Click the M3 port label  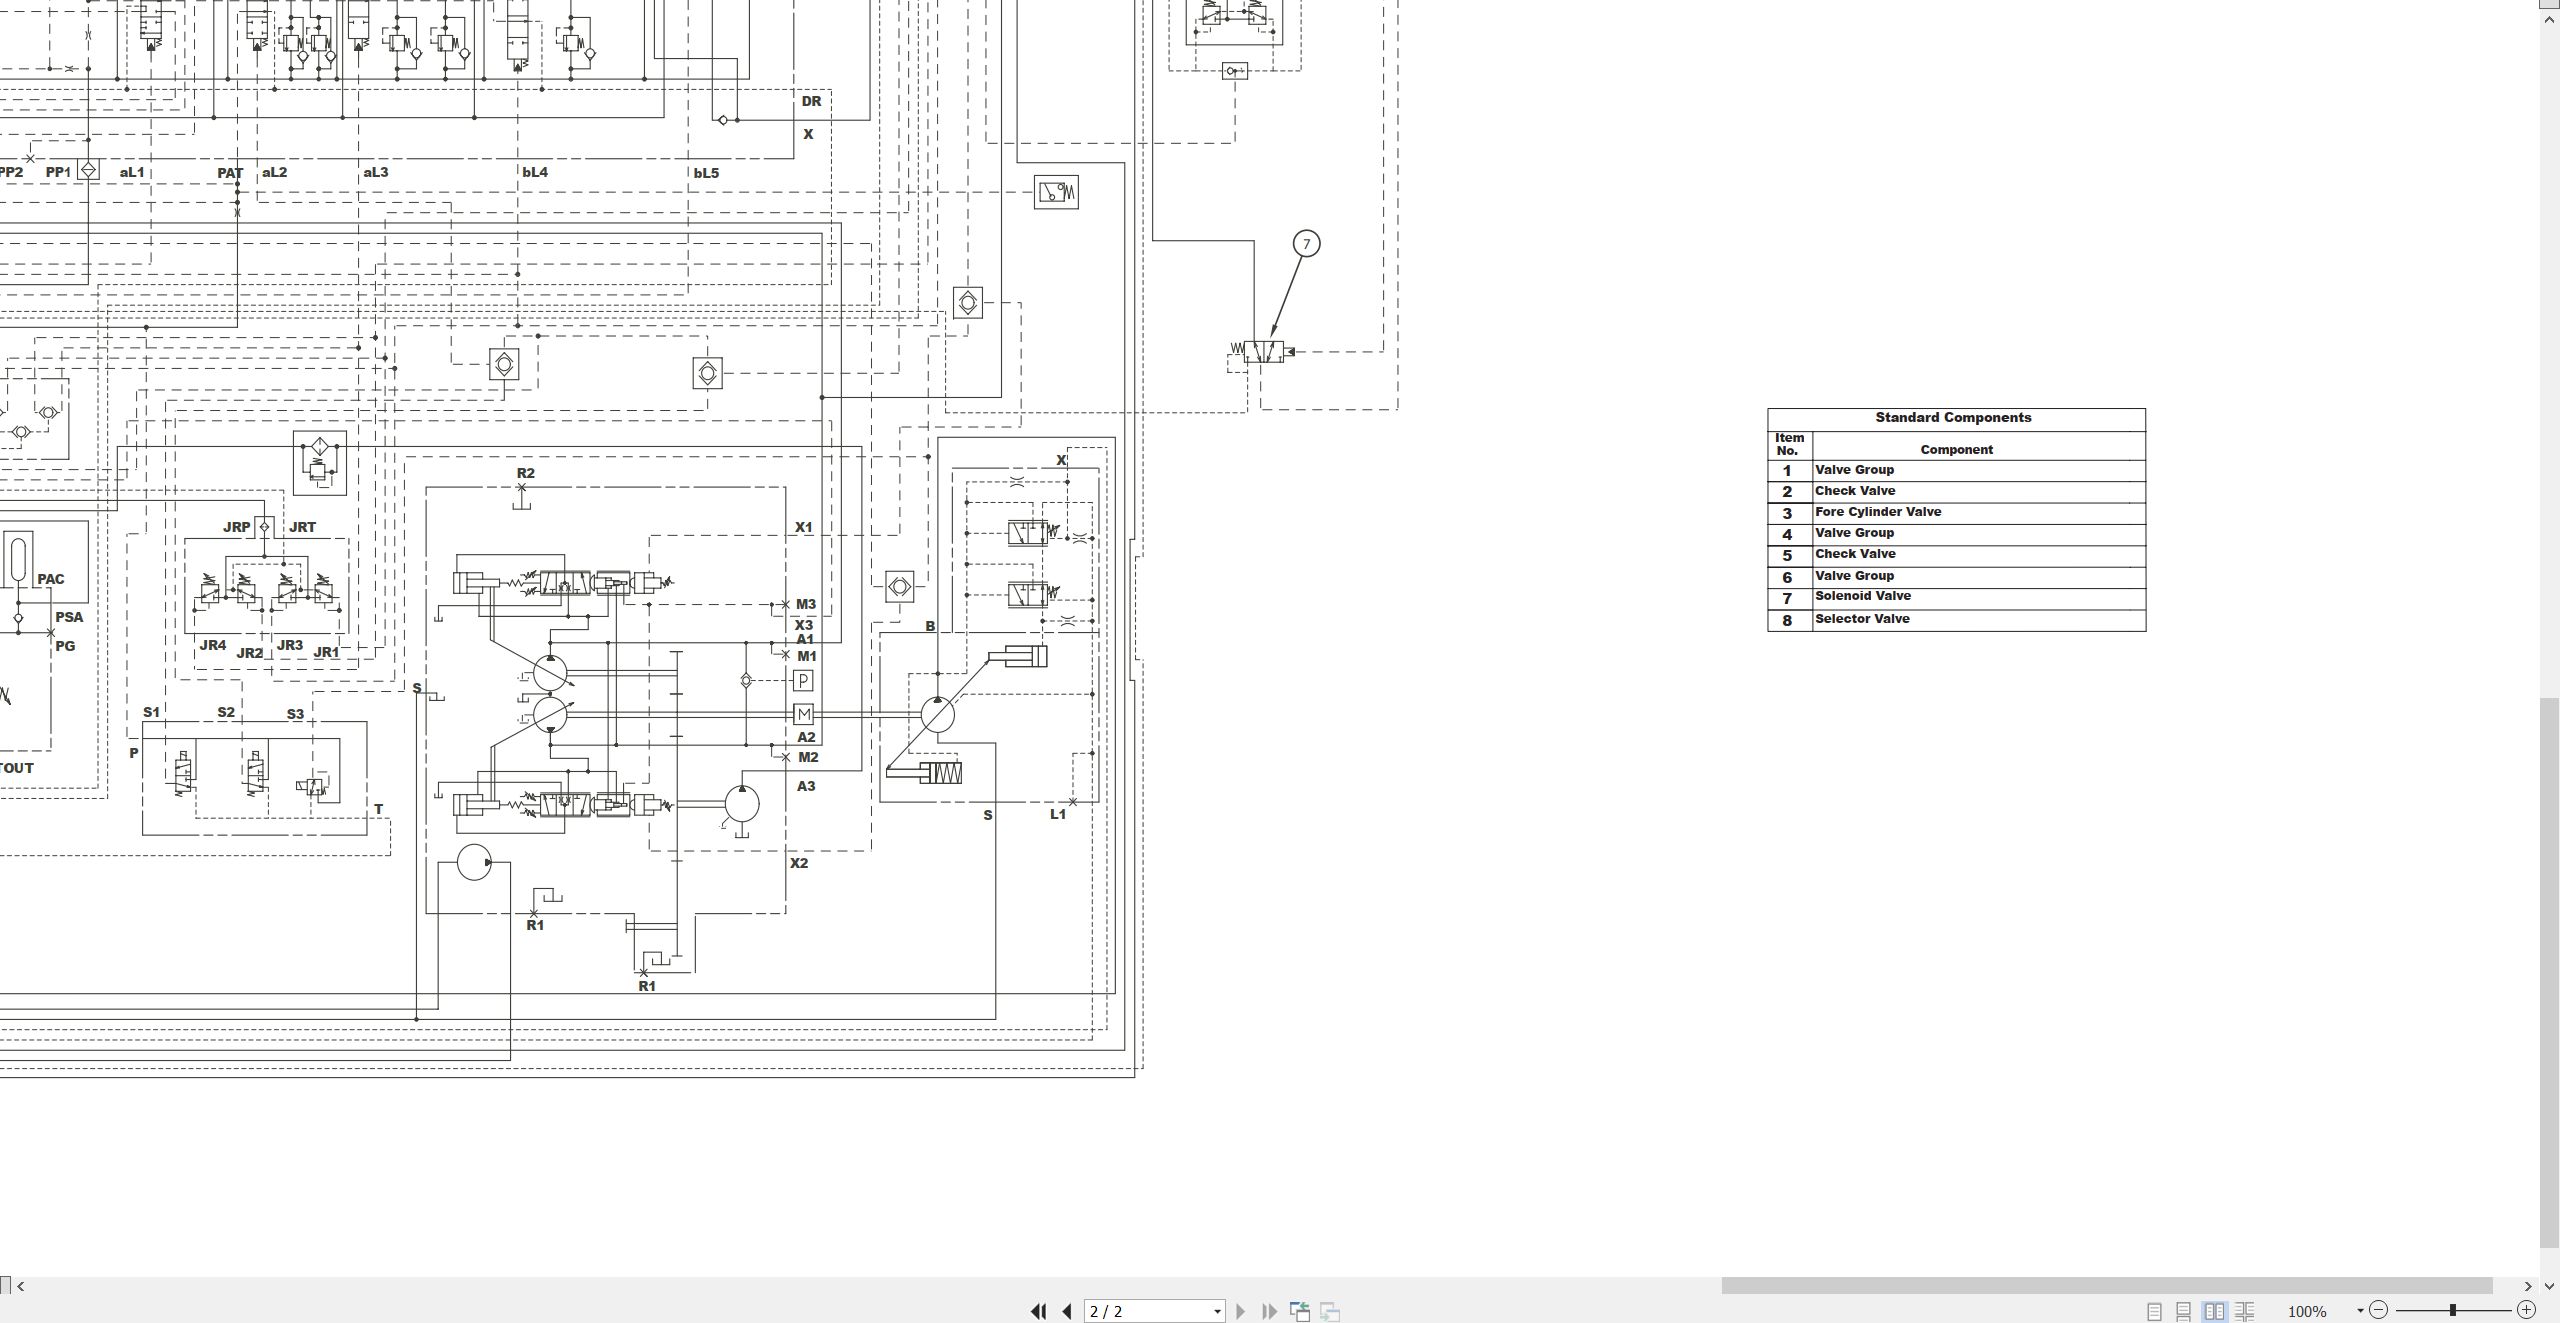pos(806,604)
